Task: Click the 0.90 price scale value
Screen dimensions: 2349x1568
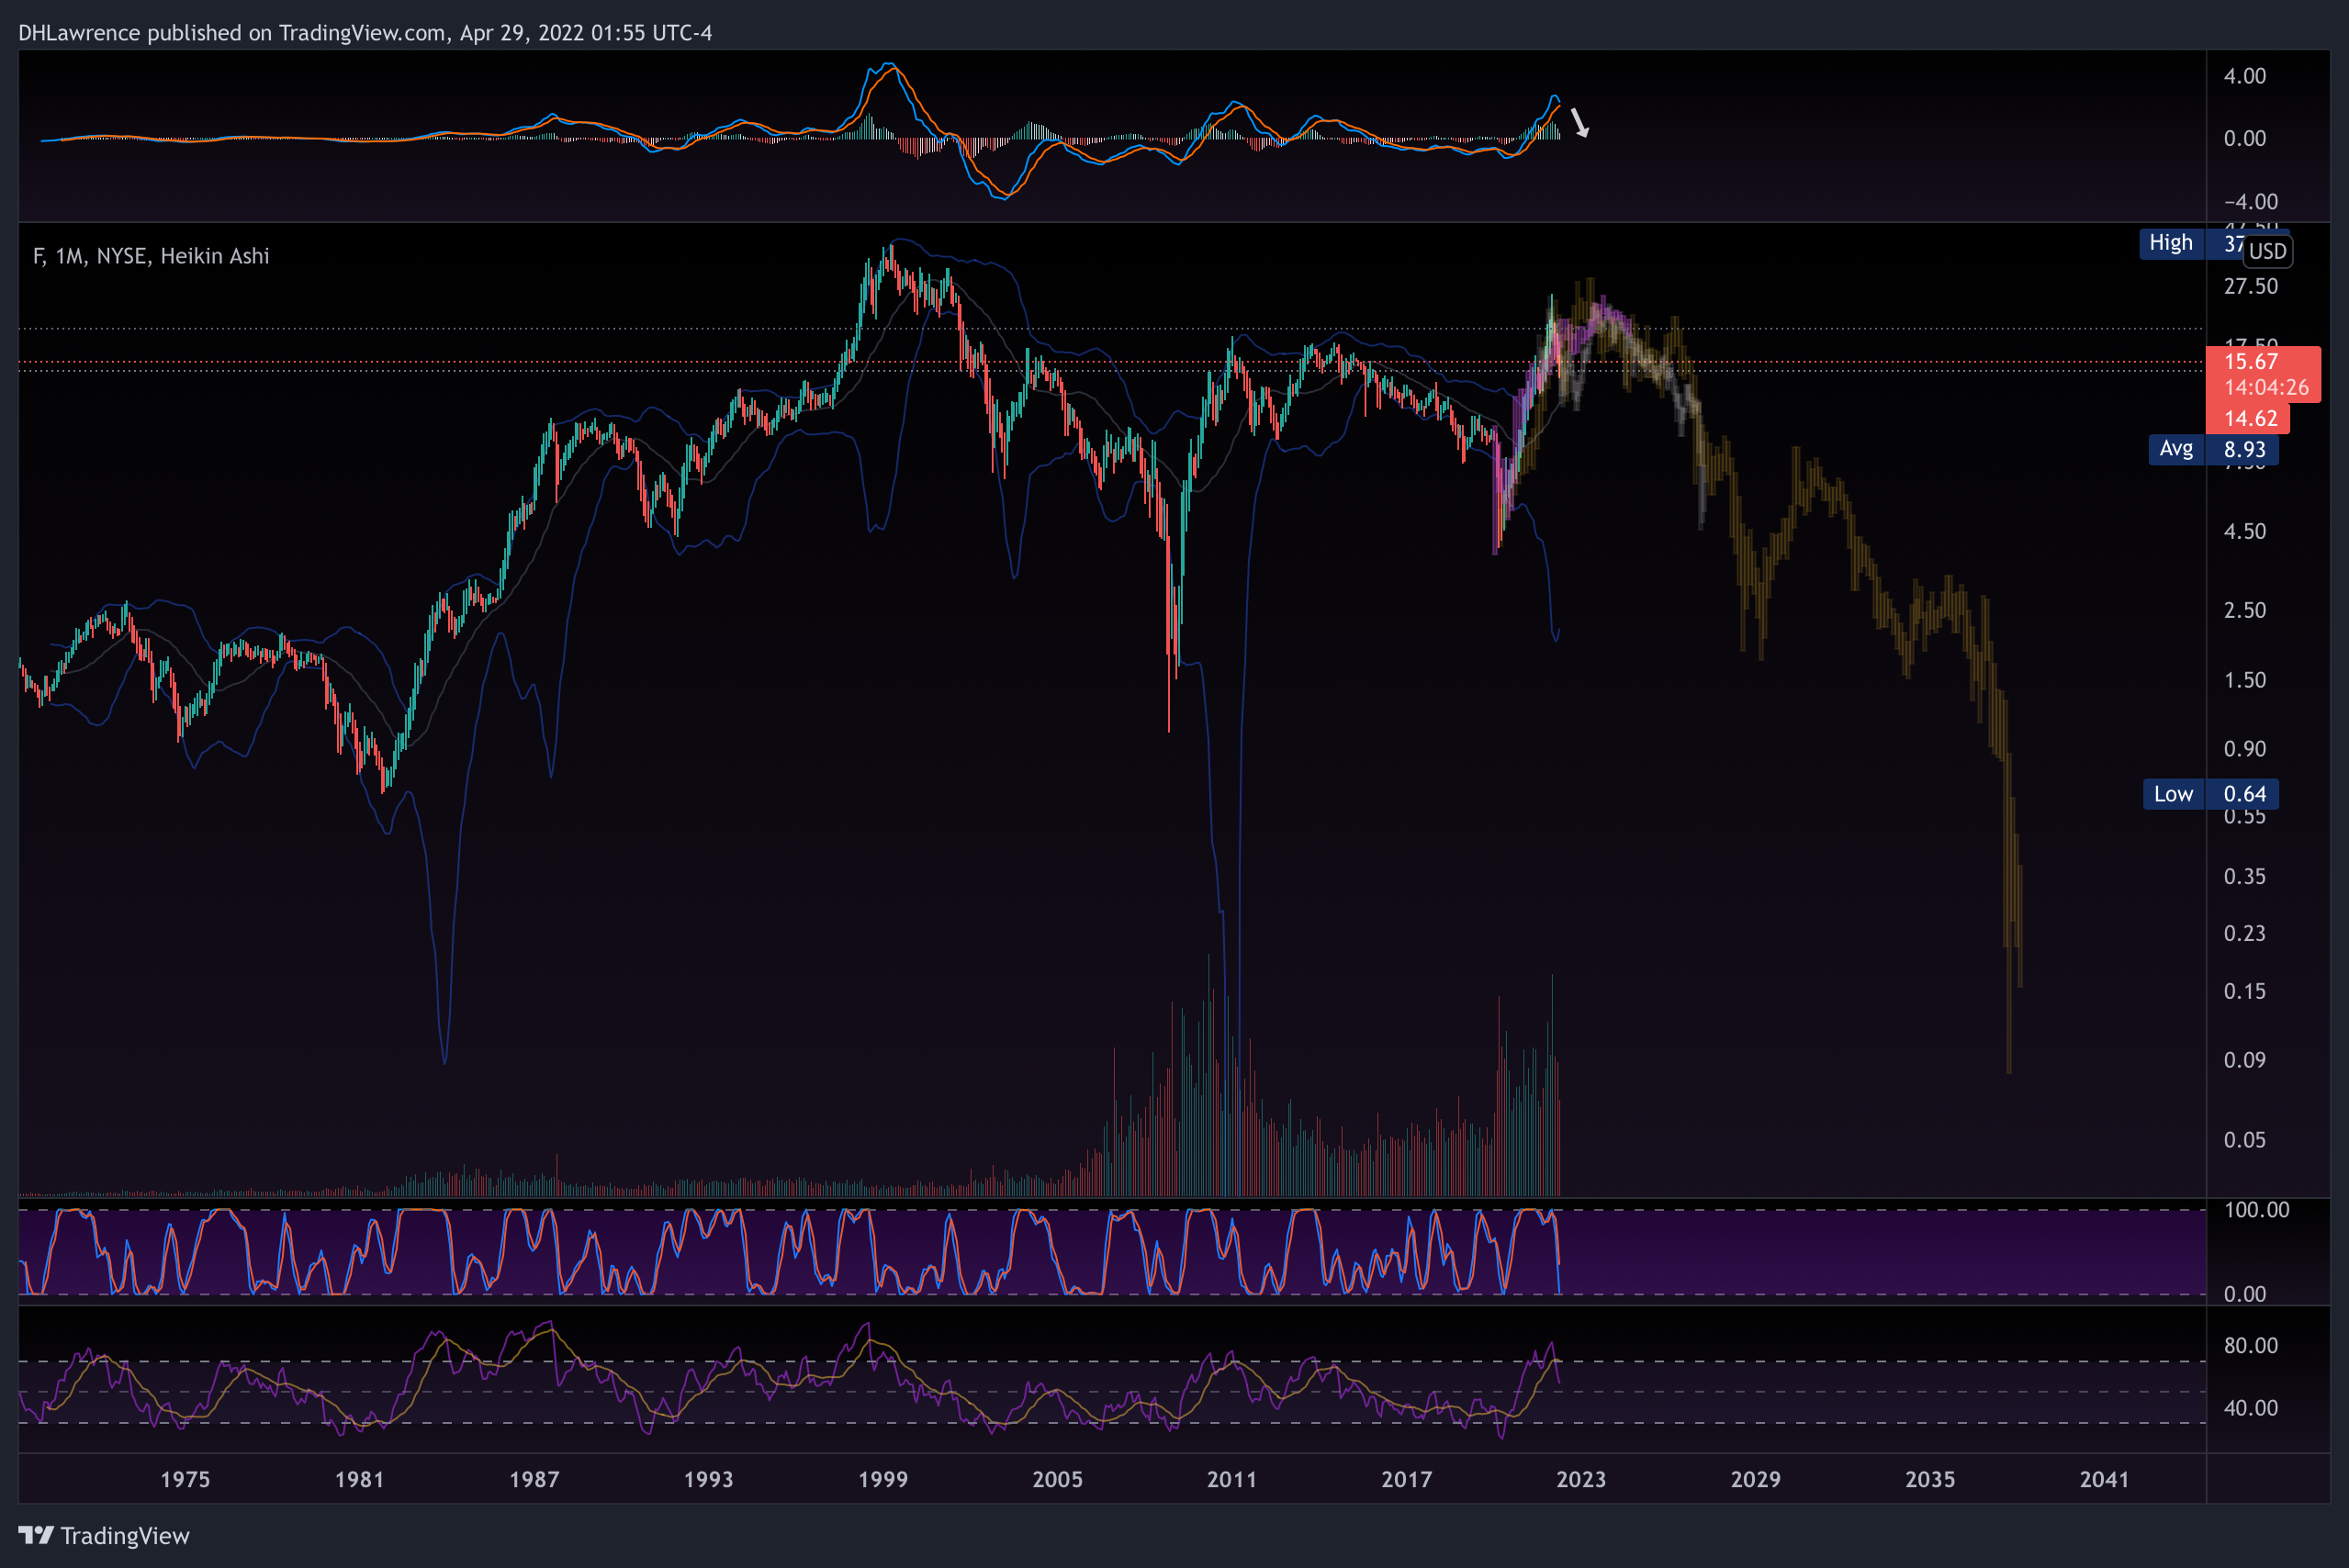Action: coord(2244,749)
